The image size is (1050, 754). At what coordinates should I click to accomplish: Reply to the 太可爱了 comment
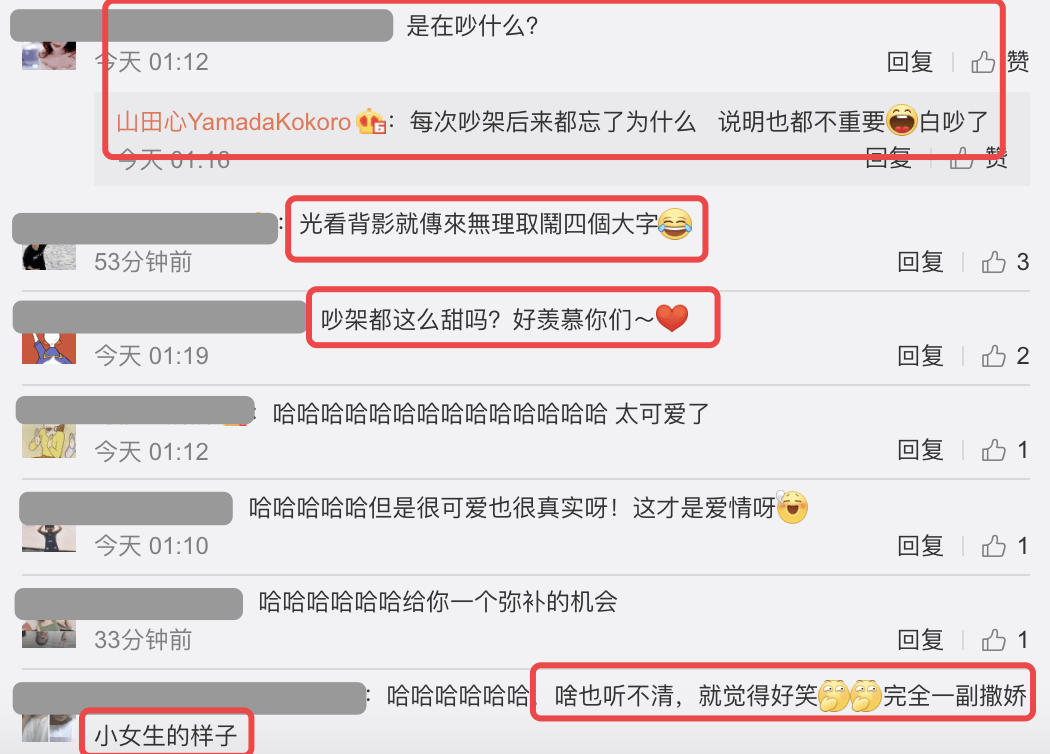pyautogui.click(x=920, y=450)
